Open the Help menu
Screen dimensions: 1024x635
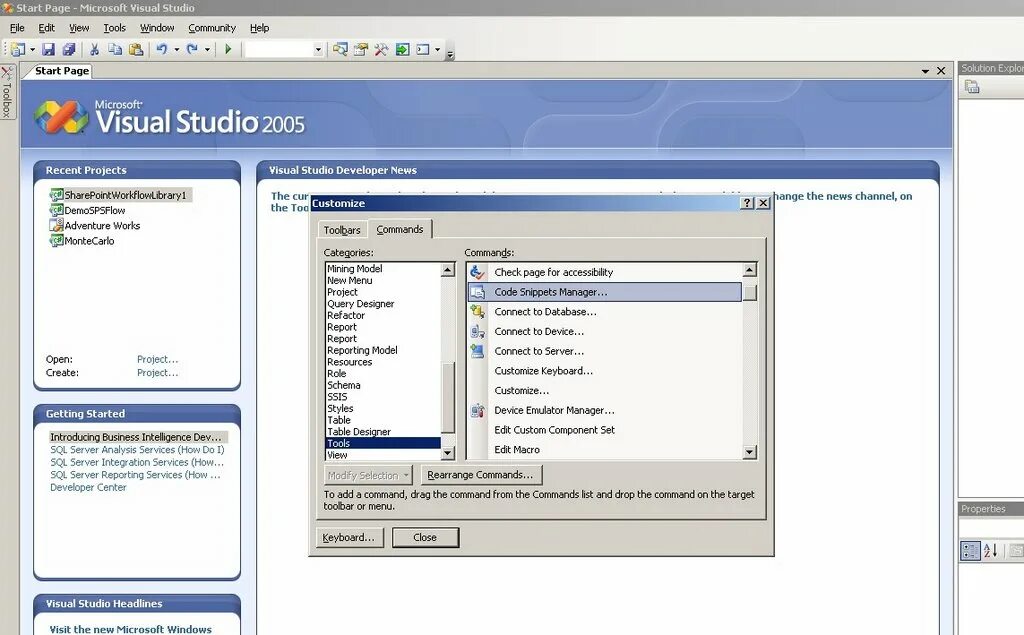pyautogui.click(x=259, y=28)
